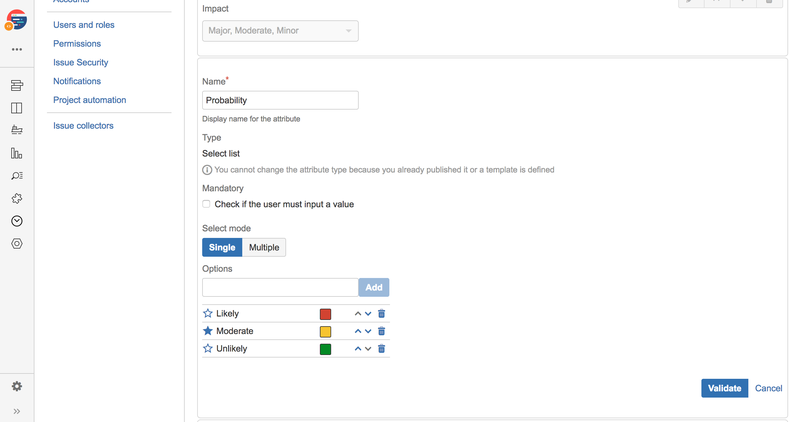This screenshot has height=422, width=800.
Task: Click the yellow color swatch for Moderate
Action: (325, 331)
